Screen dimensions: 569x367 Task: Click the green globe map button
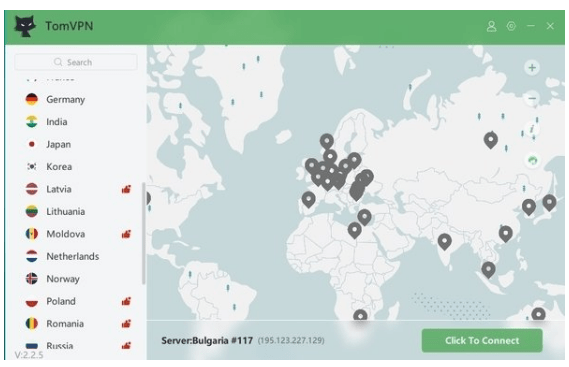tap(532, 160)
